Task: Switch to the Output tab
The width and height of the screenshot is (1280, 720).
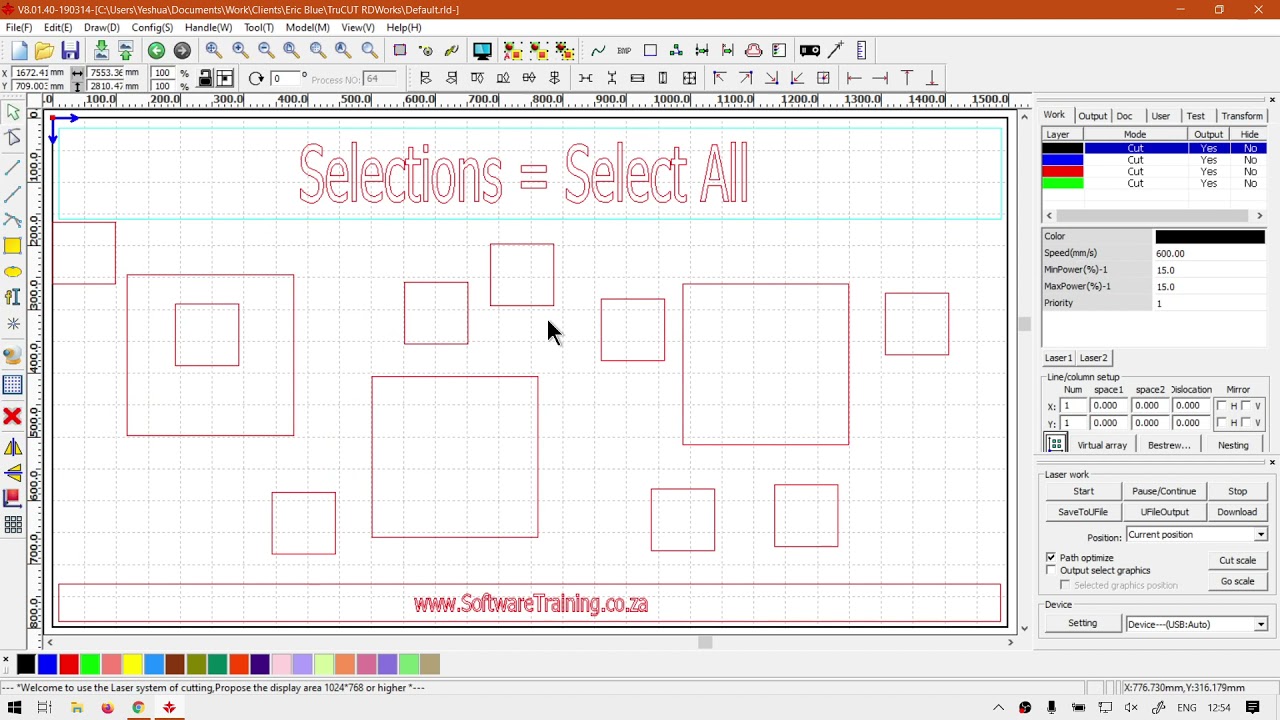Action: (1092, 116)
